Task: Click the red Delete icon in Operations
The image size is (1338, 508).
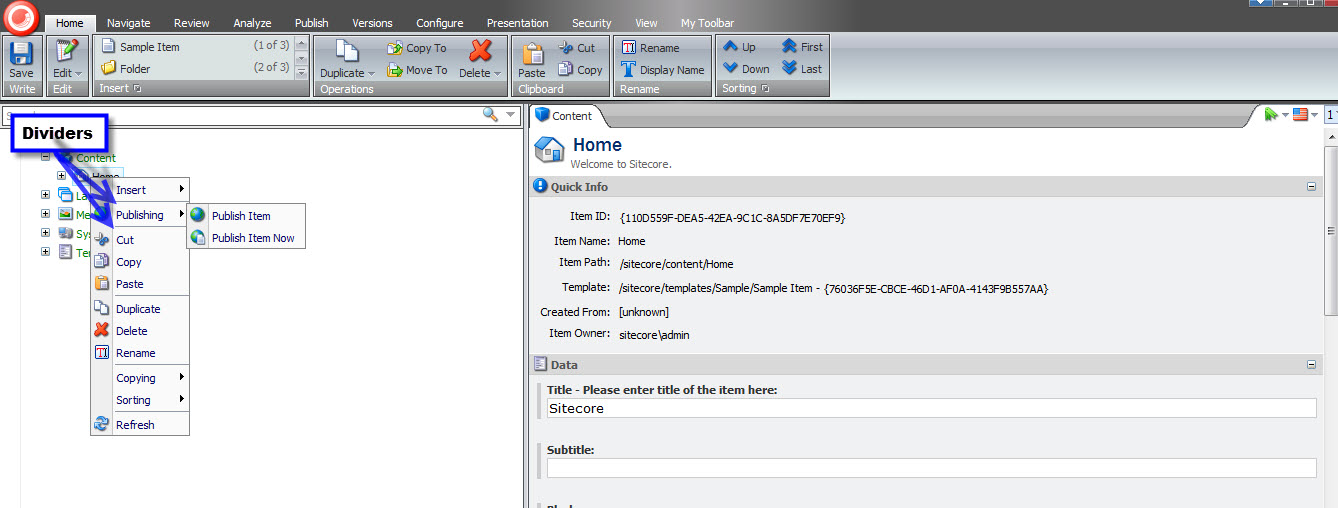Action: click(x=480, y=52)
